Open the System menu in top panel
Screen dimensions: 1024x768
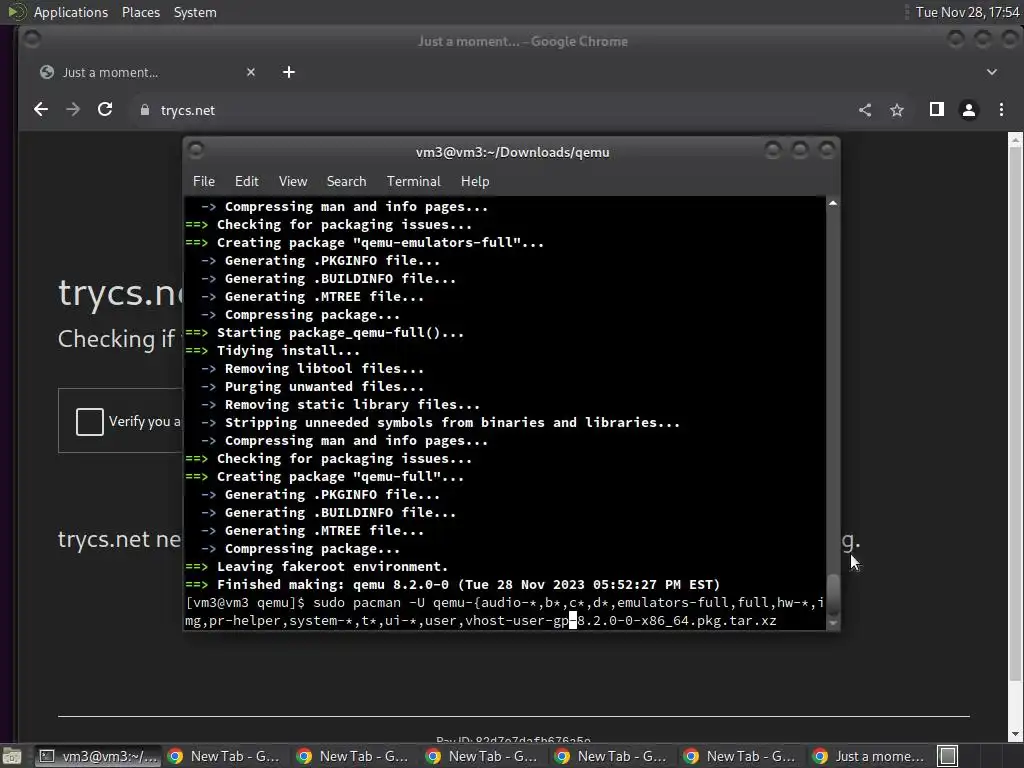point(195,12)
